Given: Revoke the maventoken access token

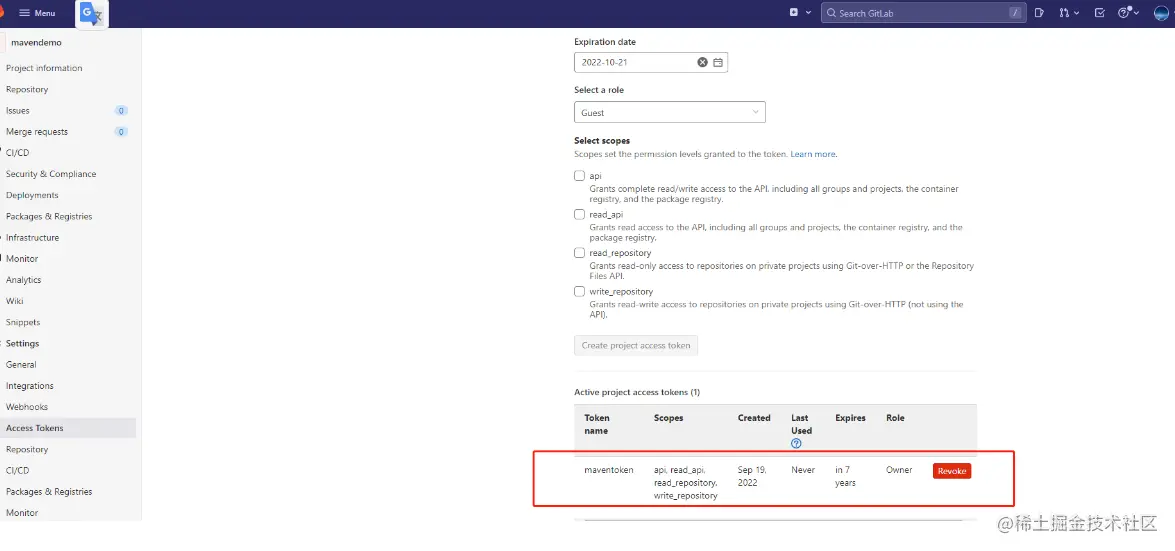Looking at the screenshot, I should (x=952, y=471).
